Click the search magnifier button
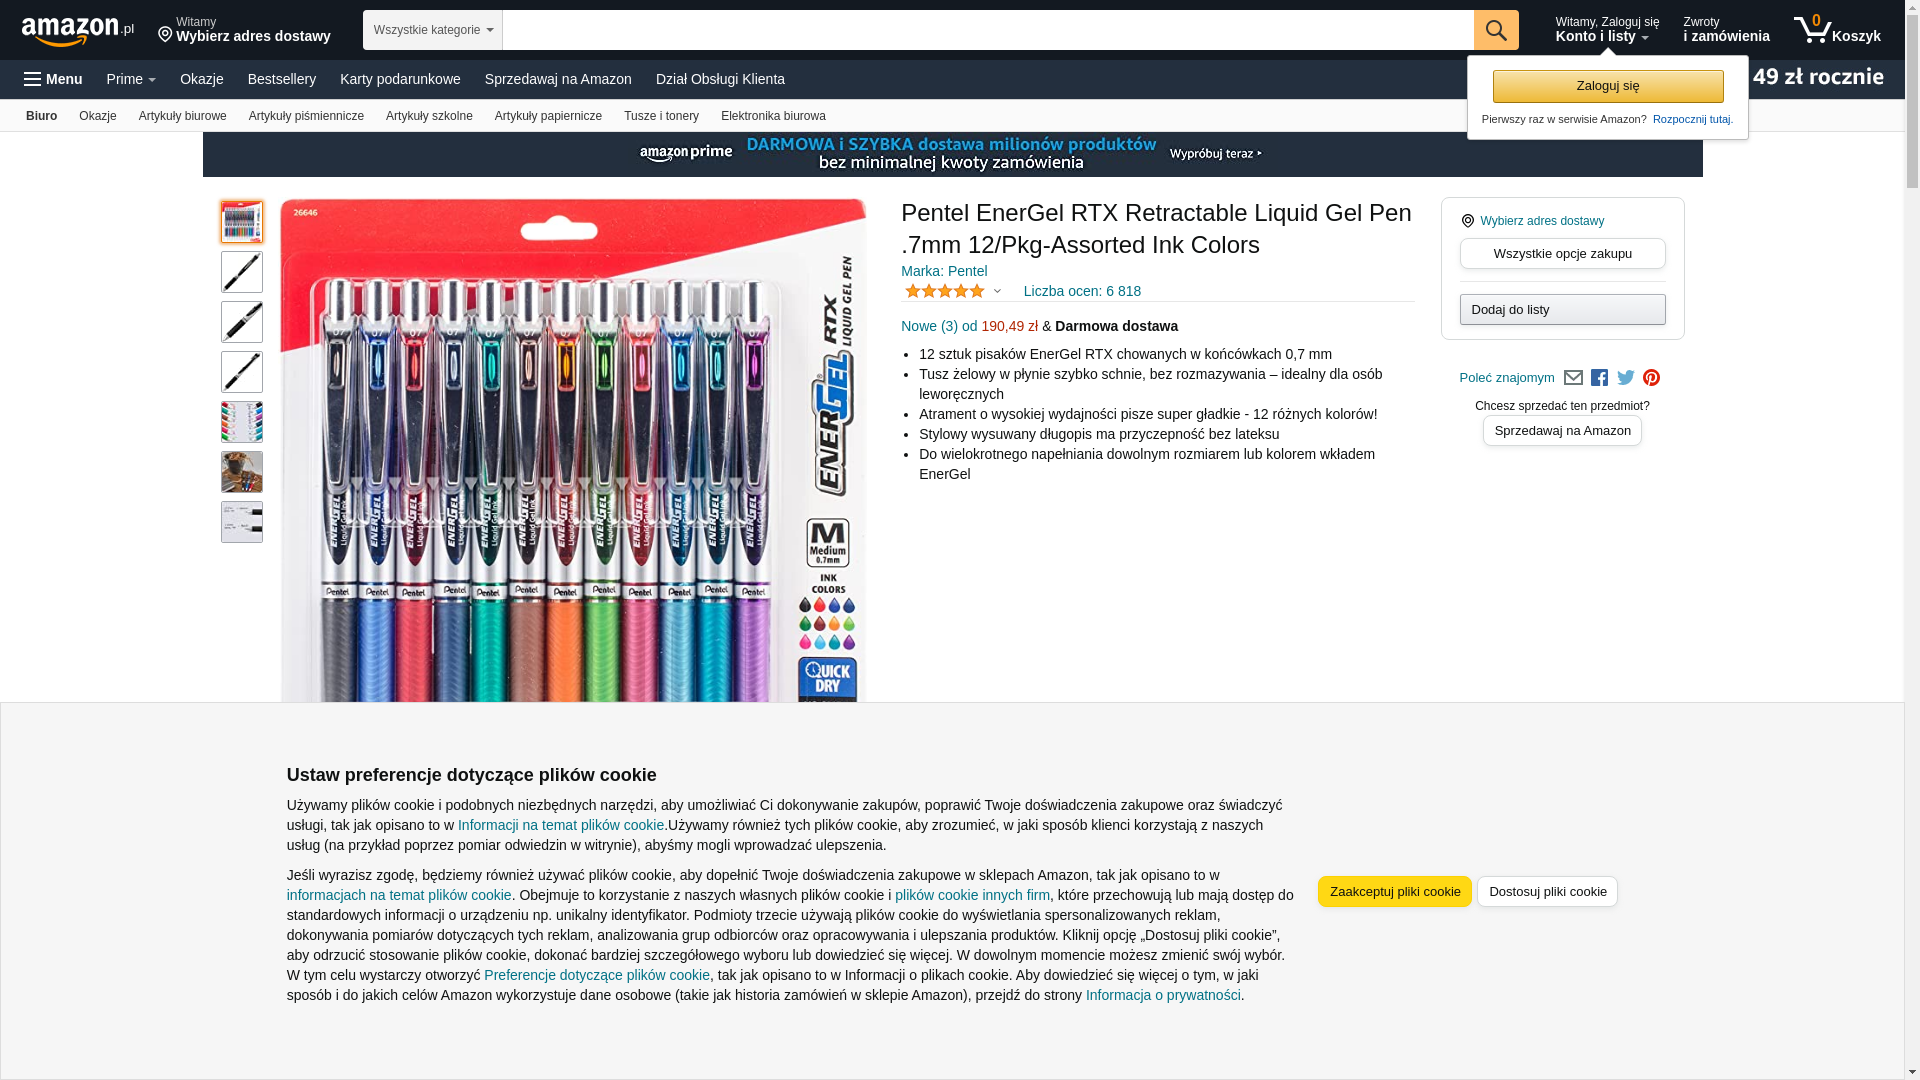1920x1080 pixels. 1496,30
